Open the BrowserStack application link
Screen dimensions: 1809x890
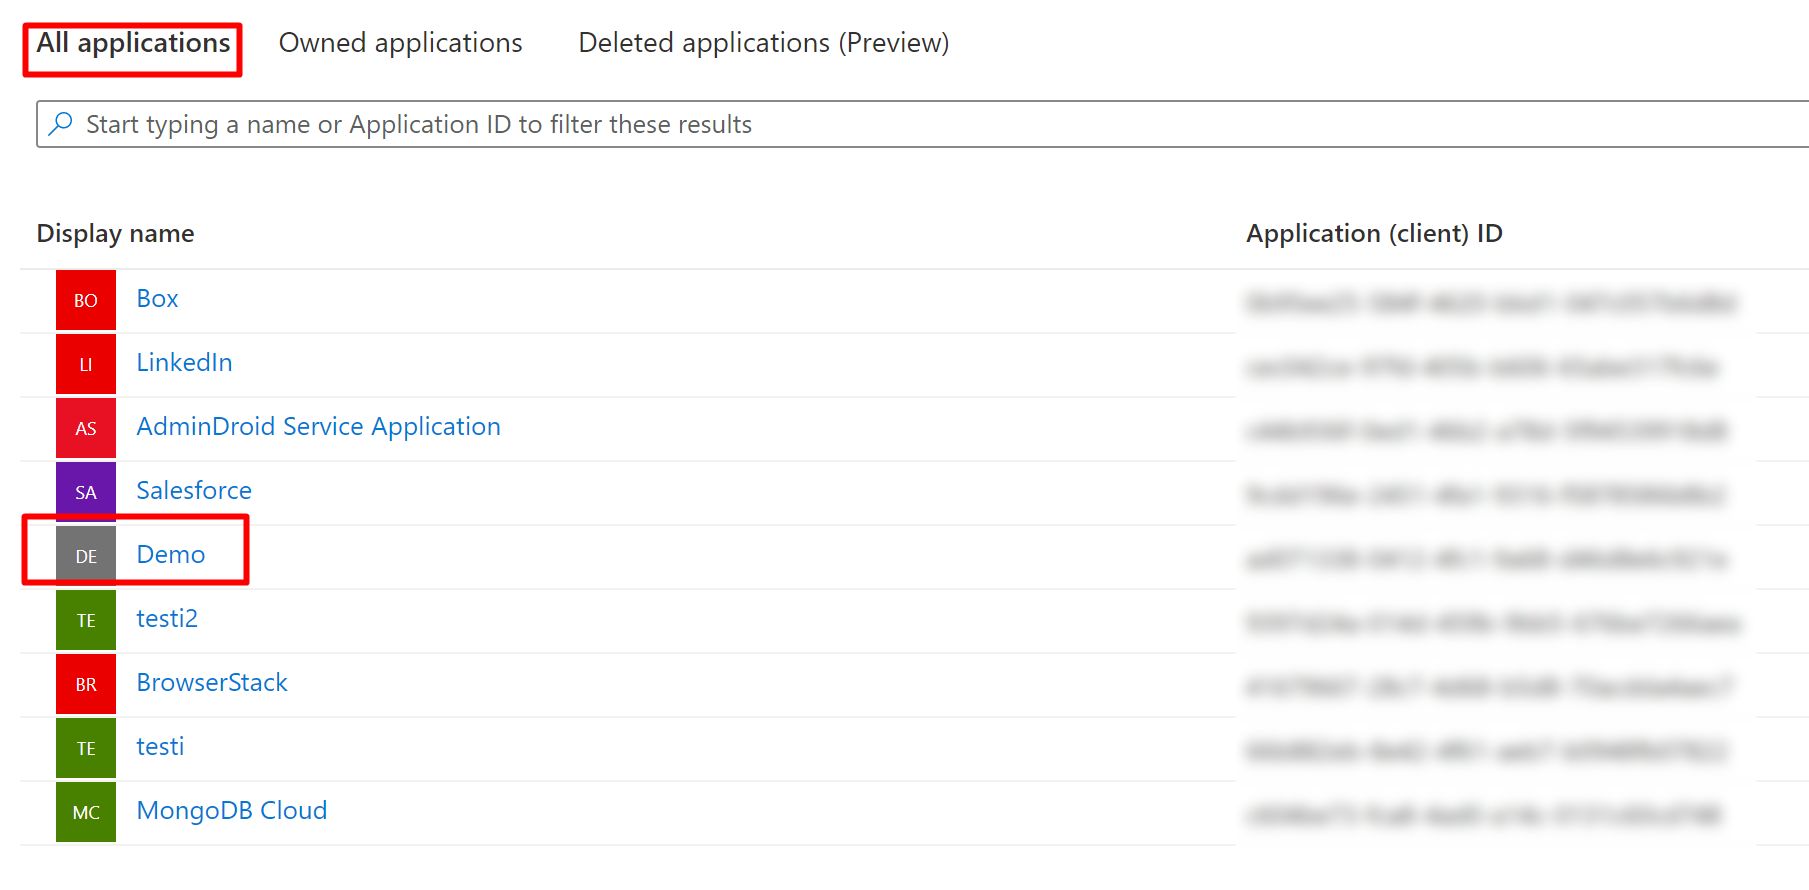coord(212,683)
